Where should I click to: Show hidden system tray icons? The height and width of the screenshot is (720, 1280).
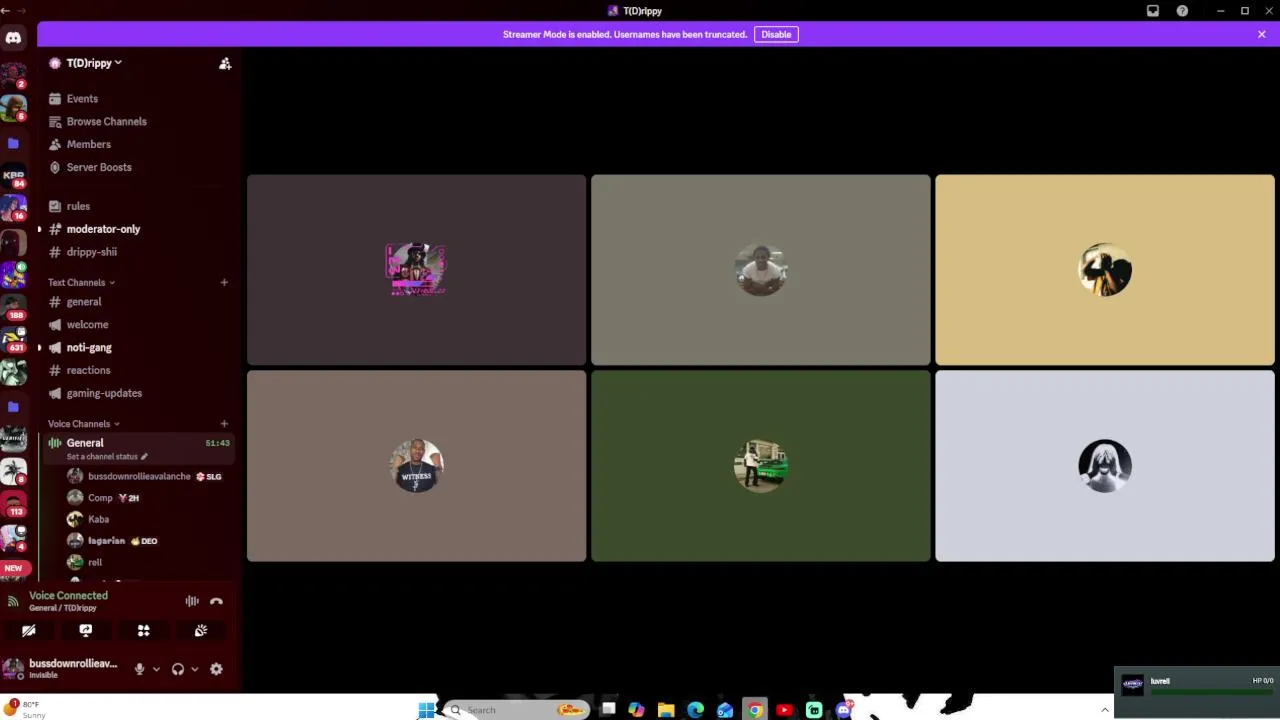click(x=1105, y=710)
